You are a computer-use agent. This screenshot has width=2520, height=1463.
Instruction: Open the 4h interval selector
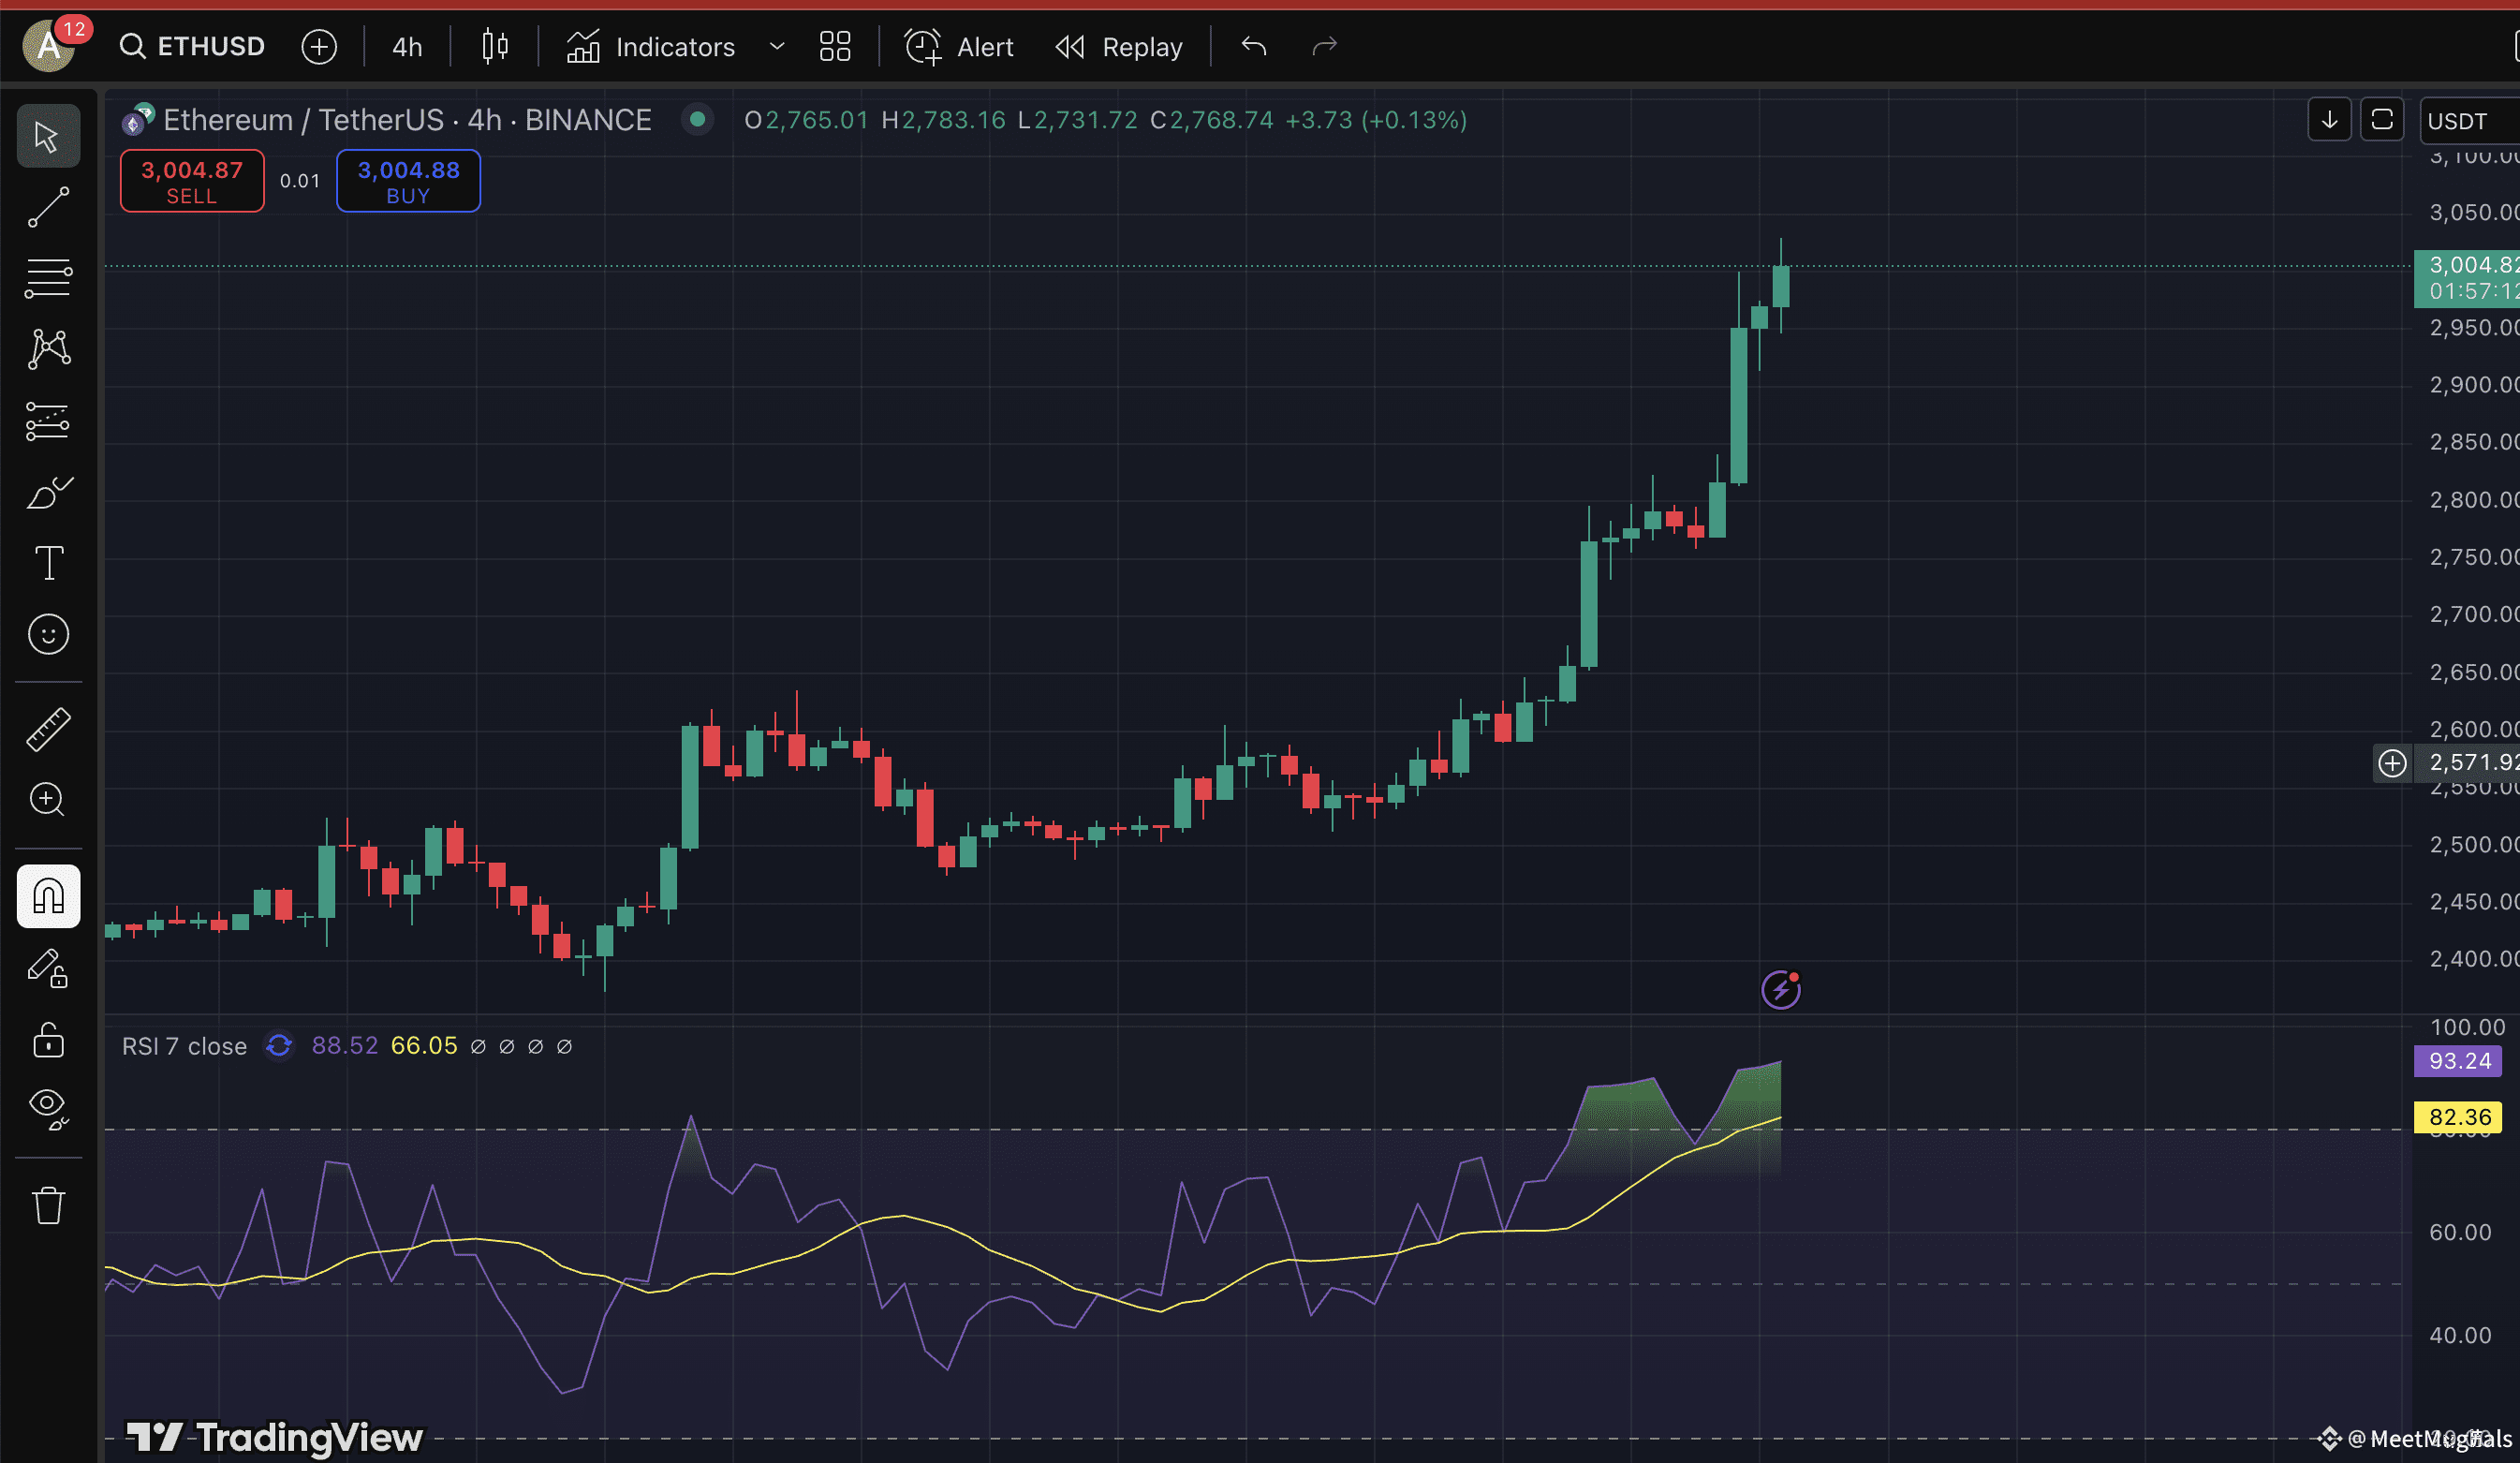[x=407, y=46]
